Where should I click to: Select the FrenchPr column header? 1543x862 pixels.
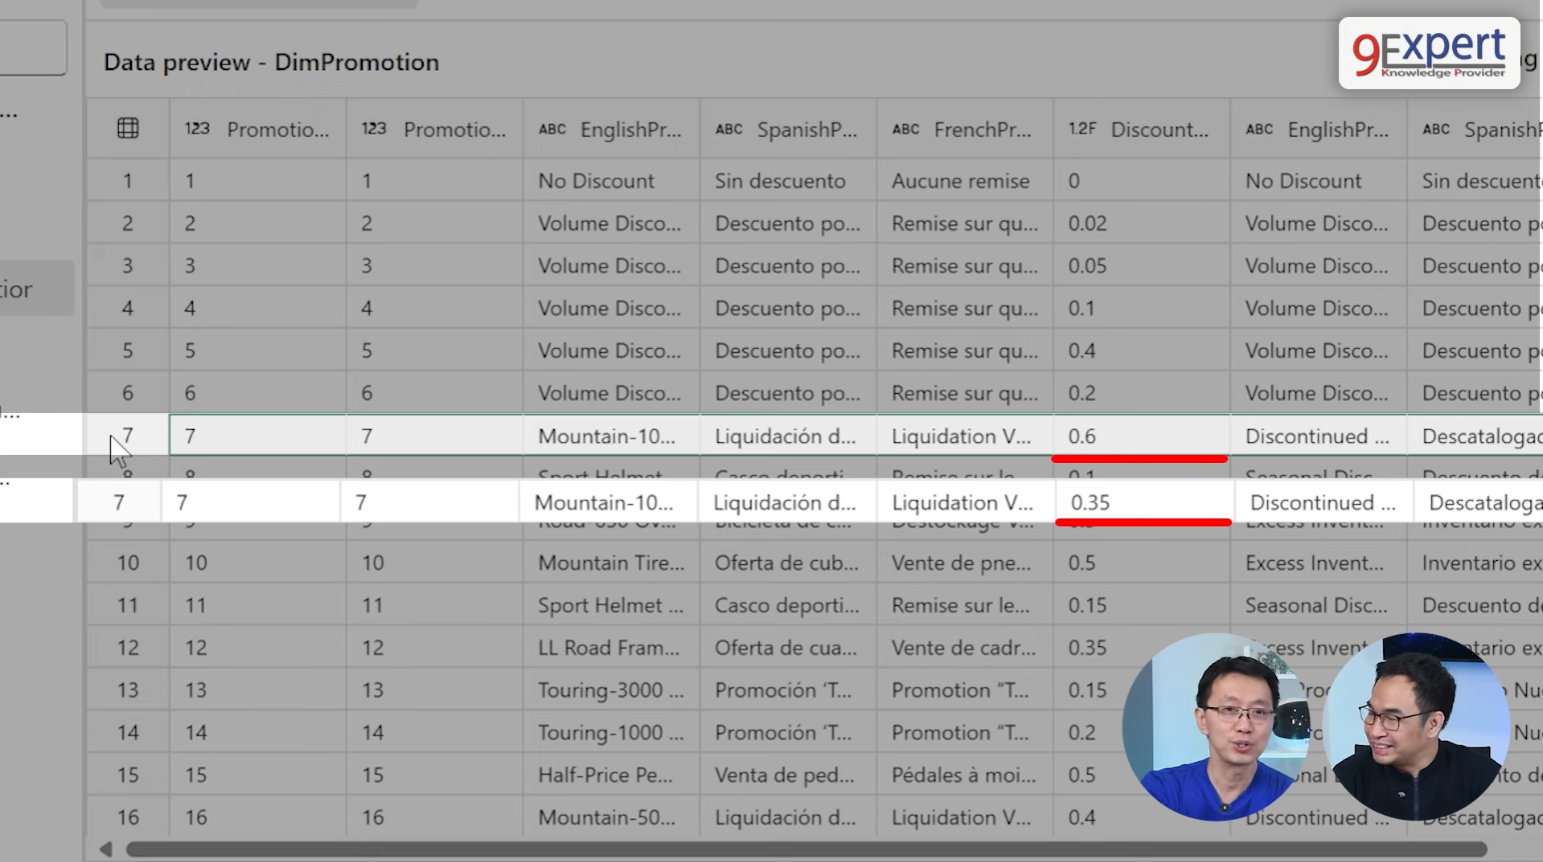(982, 129)
